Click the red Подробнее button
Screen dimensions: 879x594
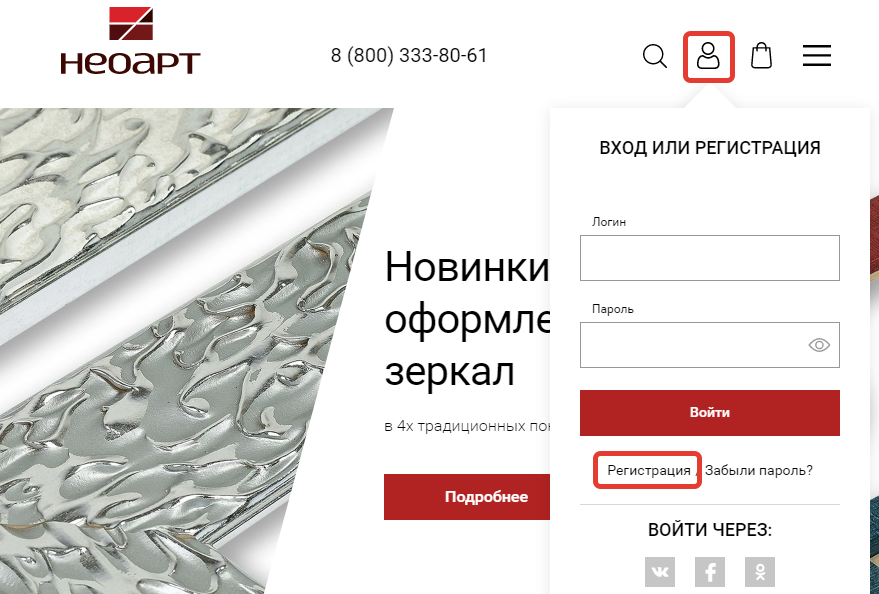pyautogui.click(x=468, y=497)
